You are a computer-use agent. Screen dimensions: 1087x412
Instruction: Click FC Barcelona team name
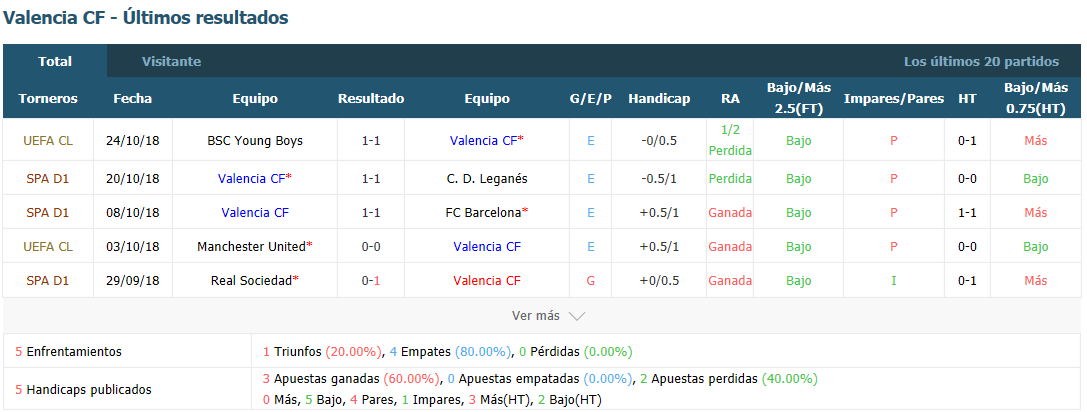coord(482,212)
